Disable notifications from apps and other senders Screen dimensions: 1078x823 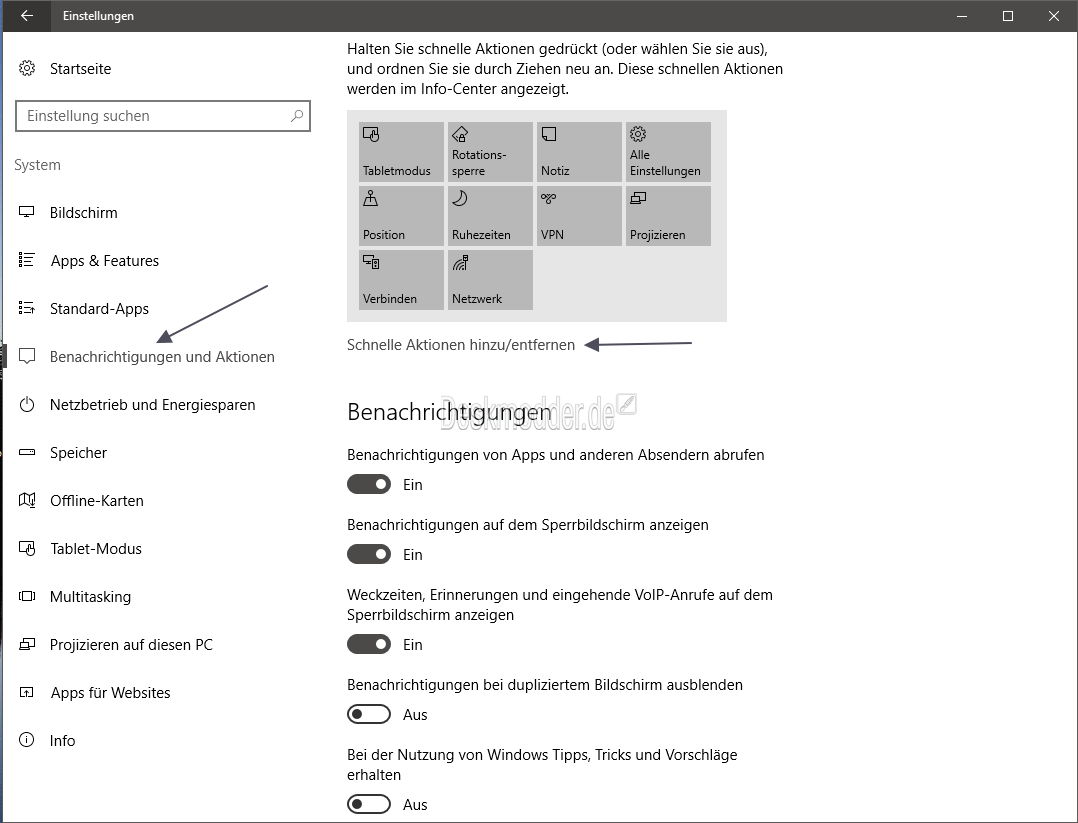(x=369, y=484)
